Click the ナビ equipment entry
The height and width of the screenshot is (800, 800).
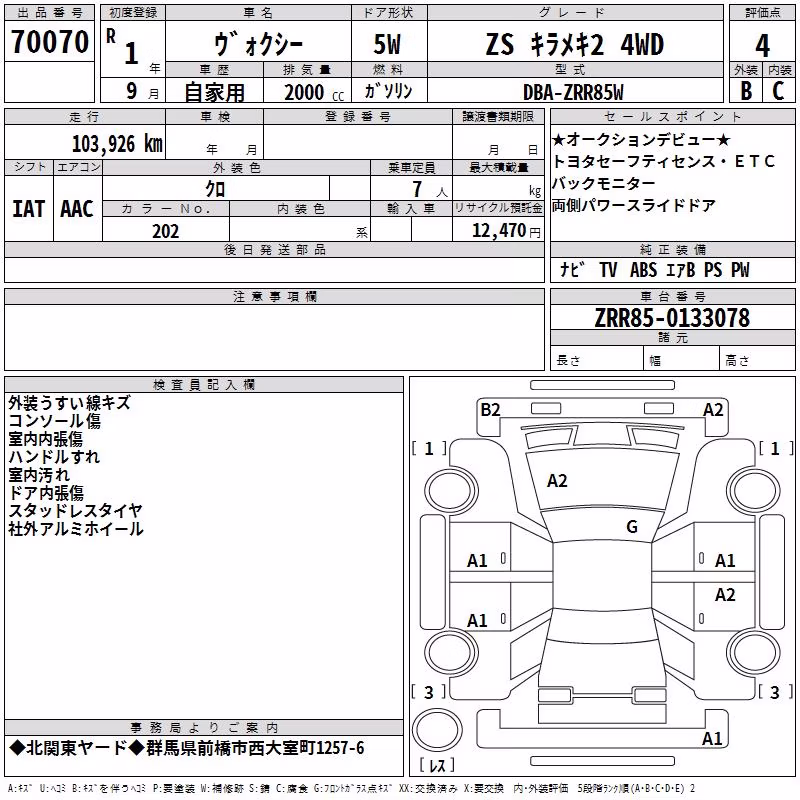point(571,270)
